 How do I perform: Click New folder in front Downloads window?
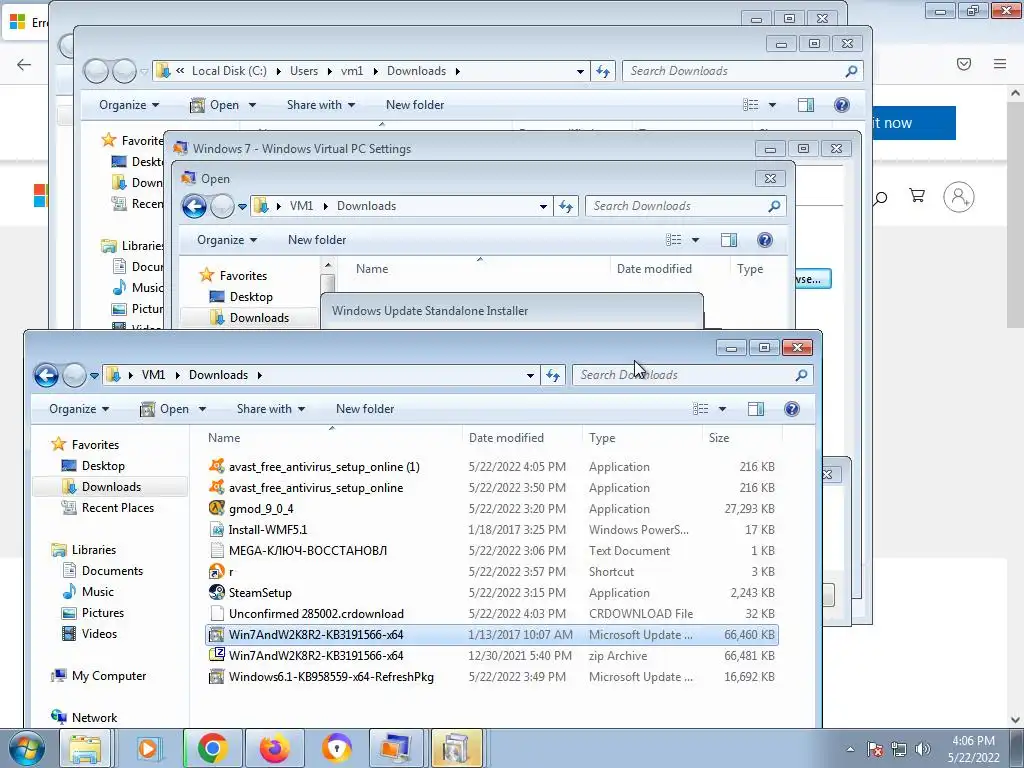[x=365, y=409]
